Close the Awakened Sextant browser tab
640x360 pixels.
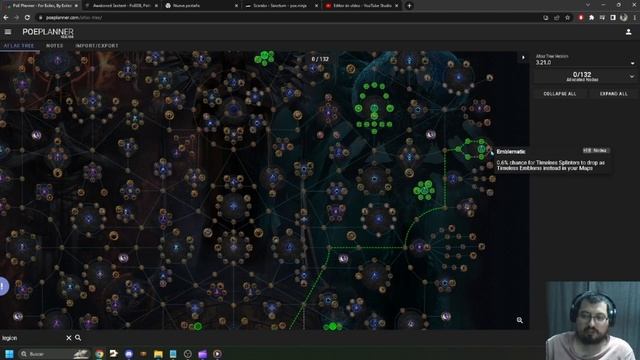pos(156,6)
